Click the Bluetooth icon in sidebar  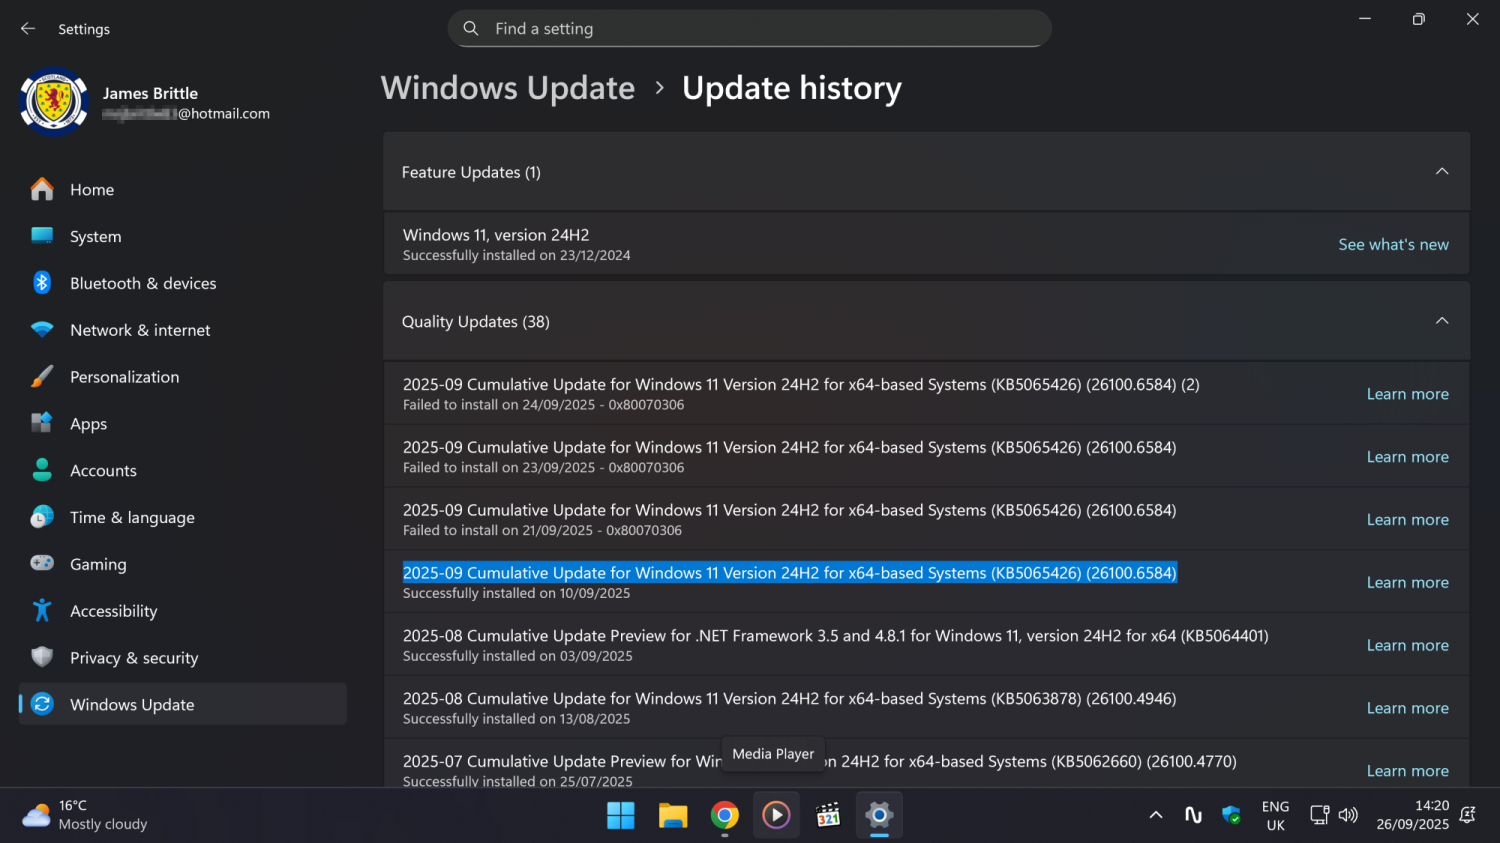click(42, 283)
